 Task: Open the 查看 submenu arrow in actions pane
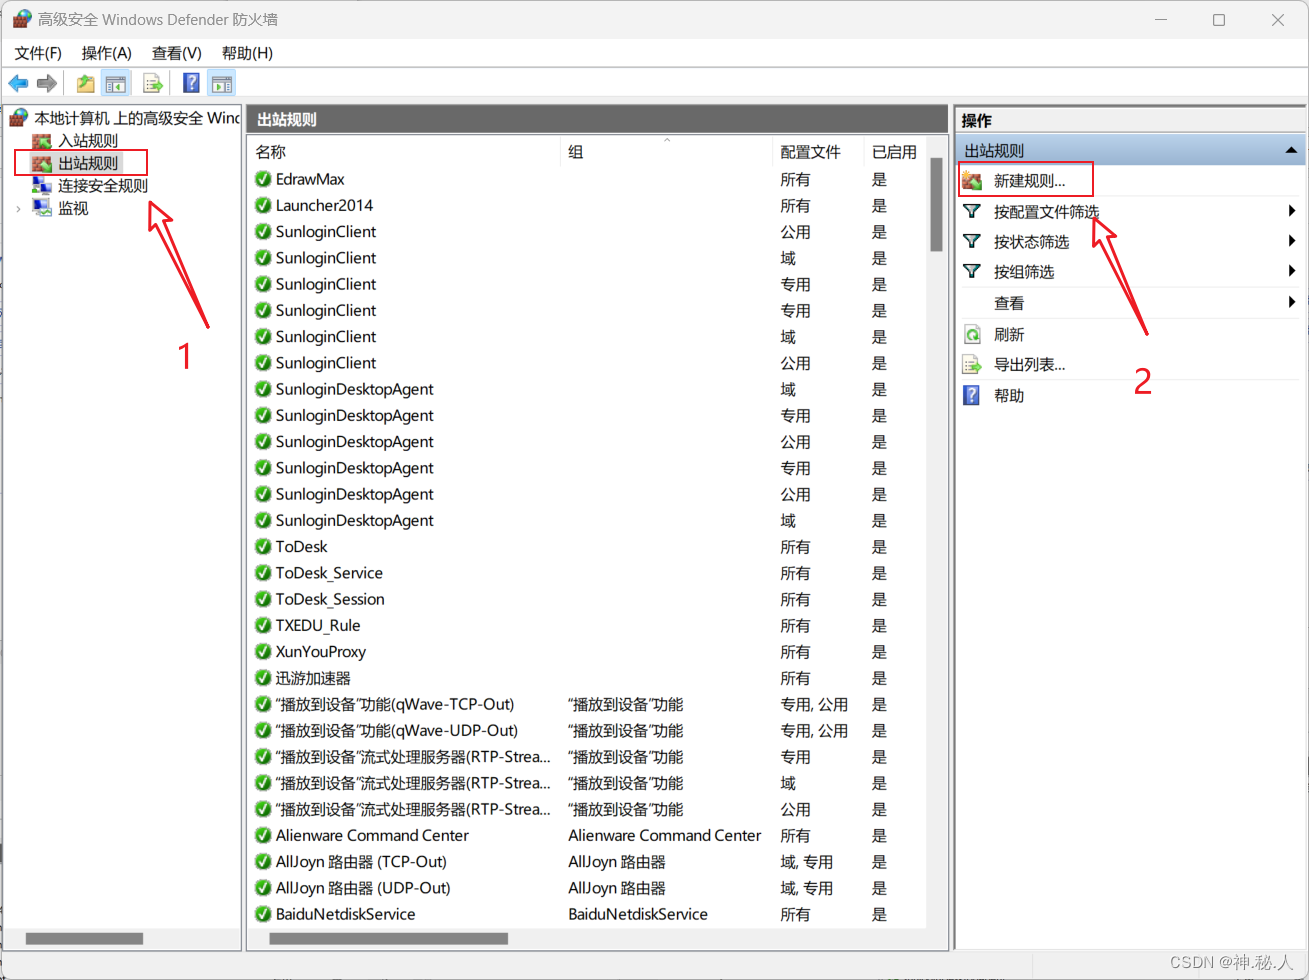[x=1292, y=302]
